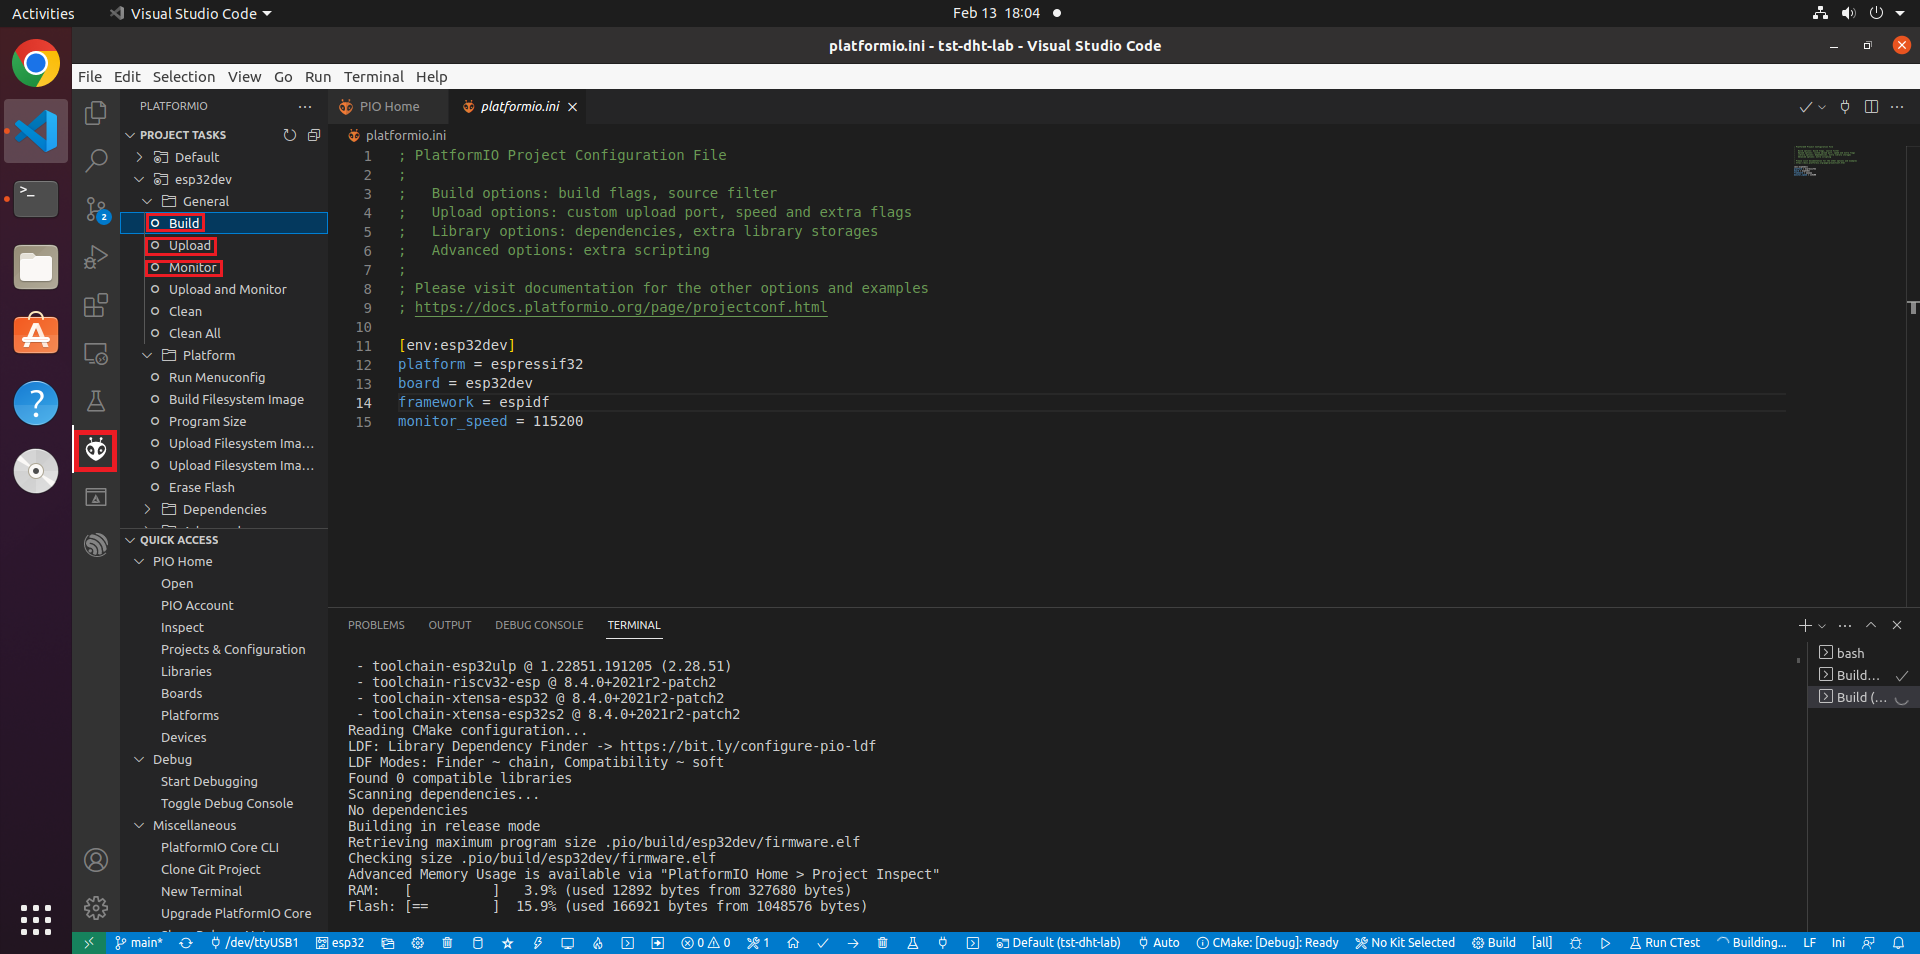The height and width of the screenshot is (954, 1920).
Task: Run the Build project task
Action: 184,223
